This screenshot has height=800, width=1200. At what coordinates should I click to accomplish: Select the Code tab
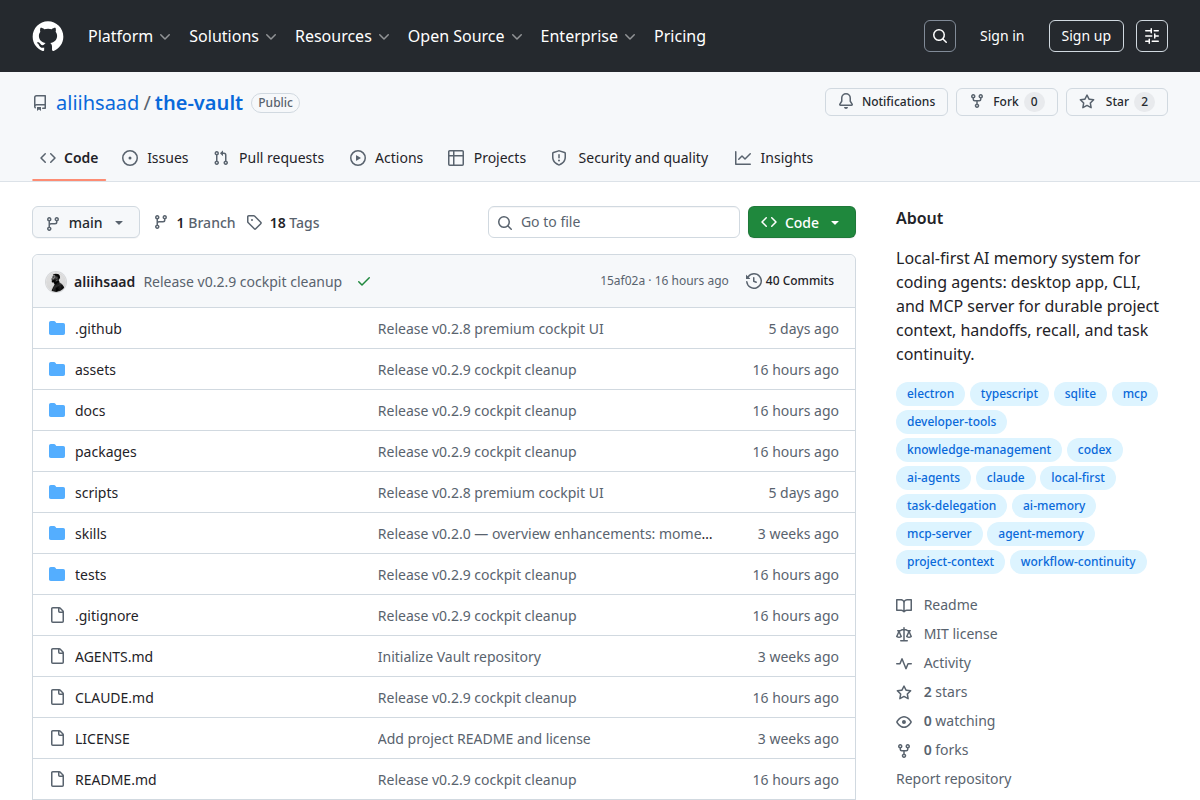click(69, 158)
